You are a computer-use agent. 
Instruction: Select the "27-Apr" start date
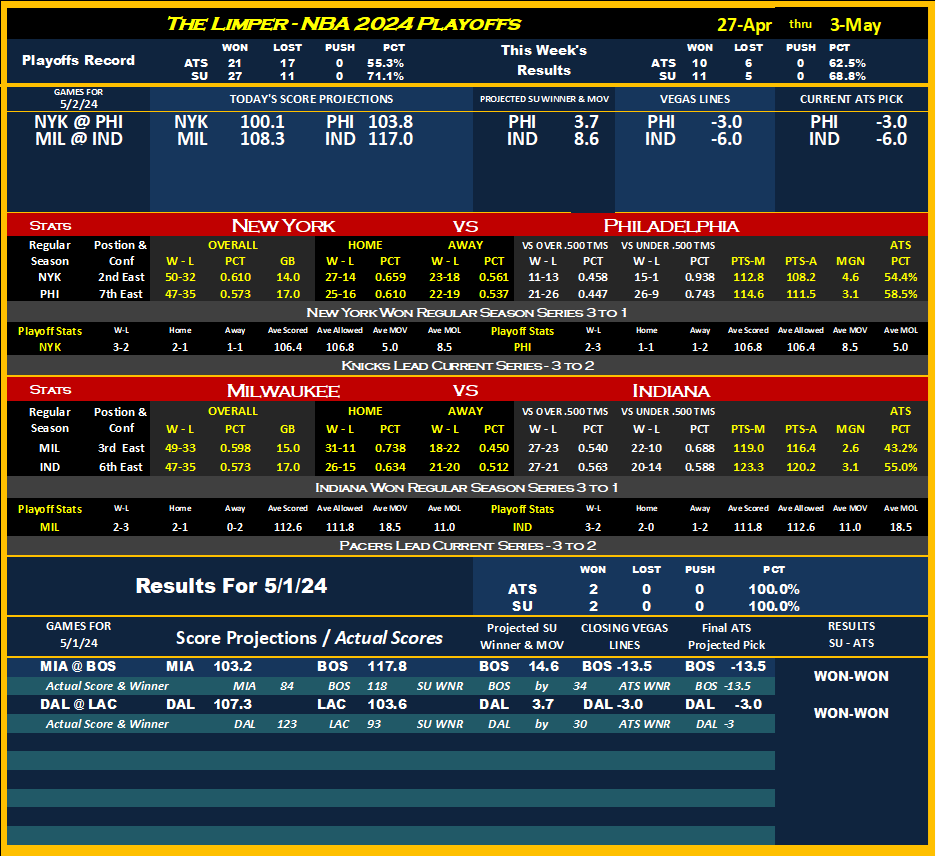[x=744, y=25]
